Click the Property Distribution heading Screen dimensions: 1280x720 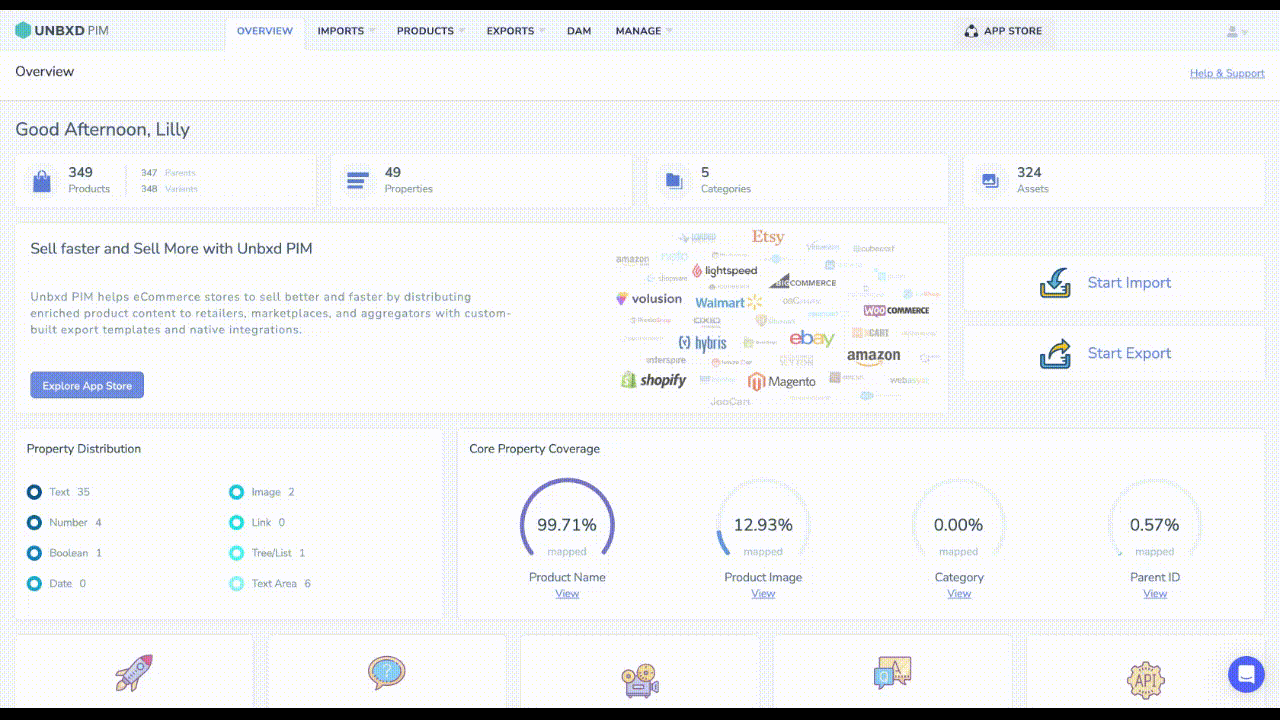pyautogui.click(x=84, y=449)
